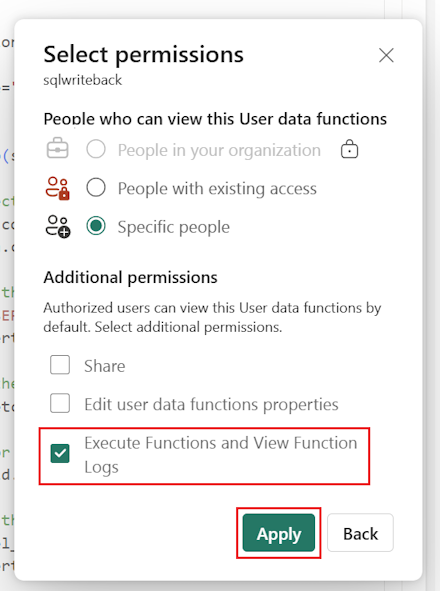440x591 pixels.
Task: Click the Apply button
Action: (279, 533)
